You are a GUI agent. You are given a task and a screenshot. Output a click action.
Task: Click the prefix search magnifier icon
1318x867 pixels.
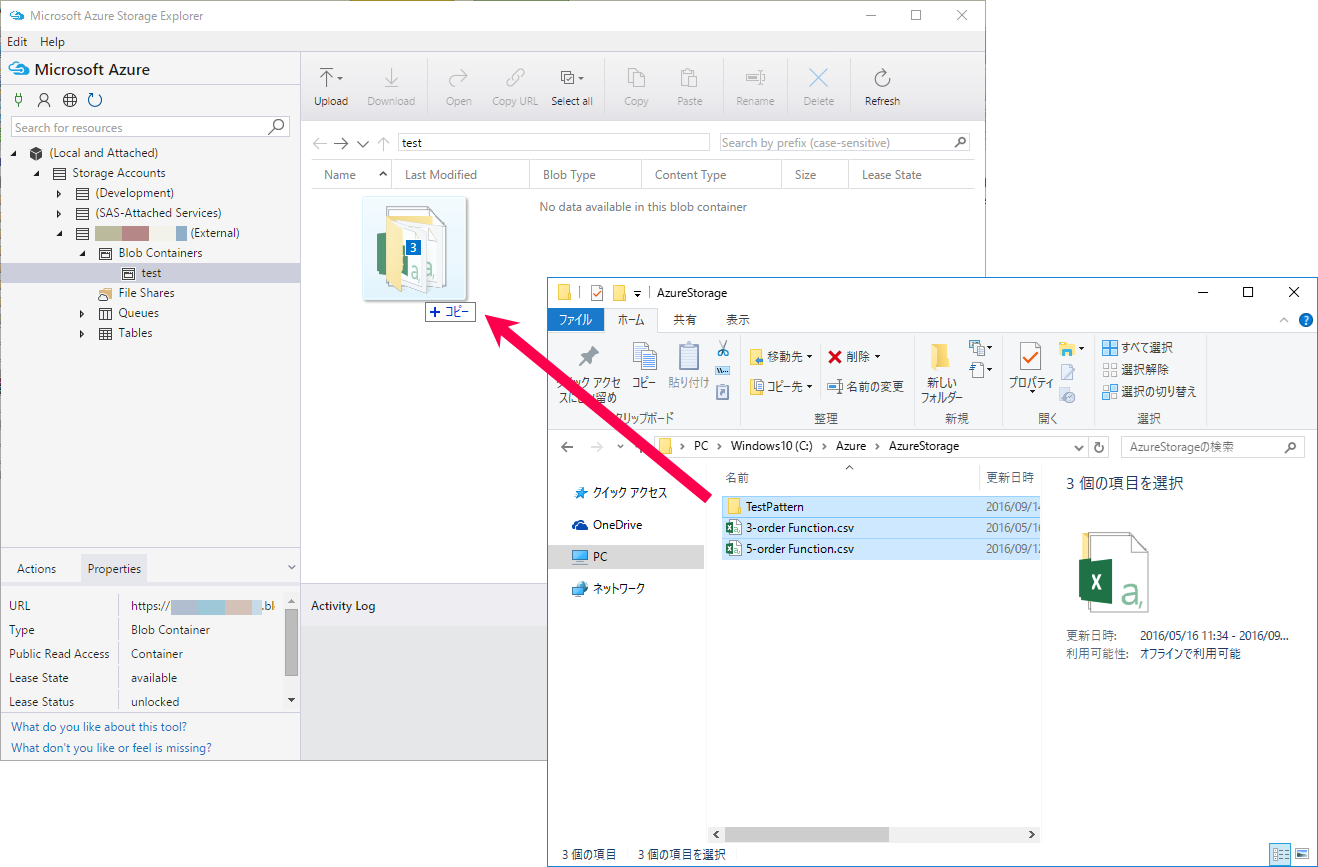coord(961,142)
